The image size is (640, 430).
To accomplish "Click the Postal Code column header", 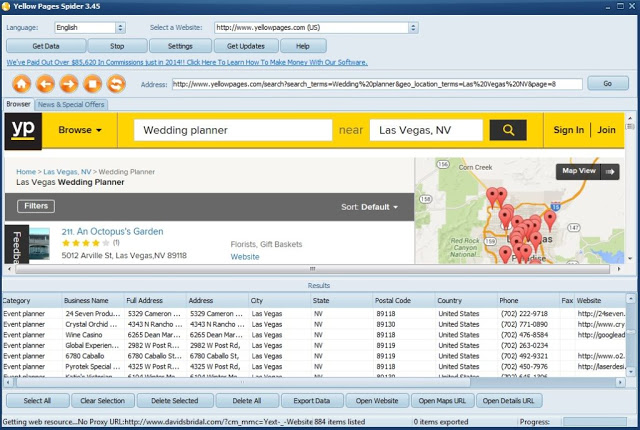I will 404,301.
